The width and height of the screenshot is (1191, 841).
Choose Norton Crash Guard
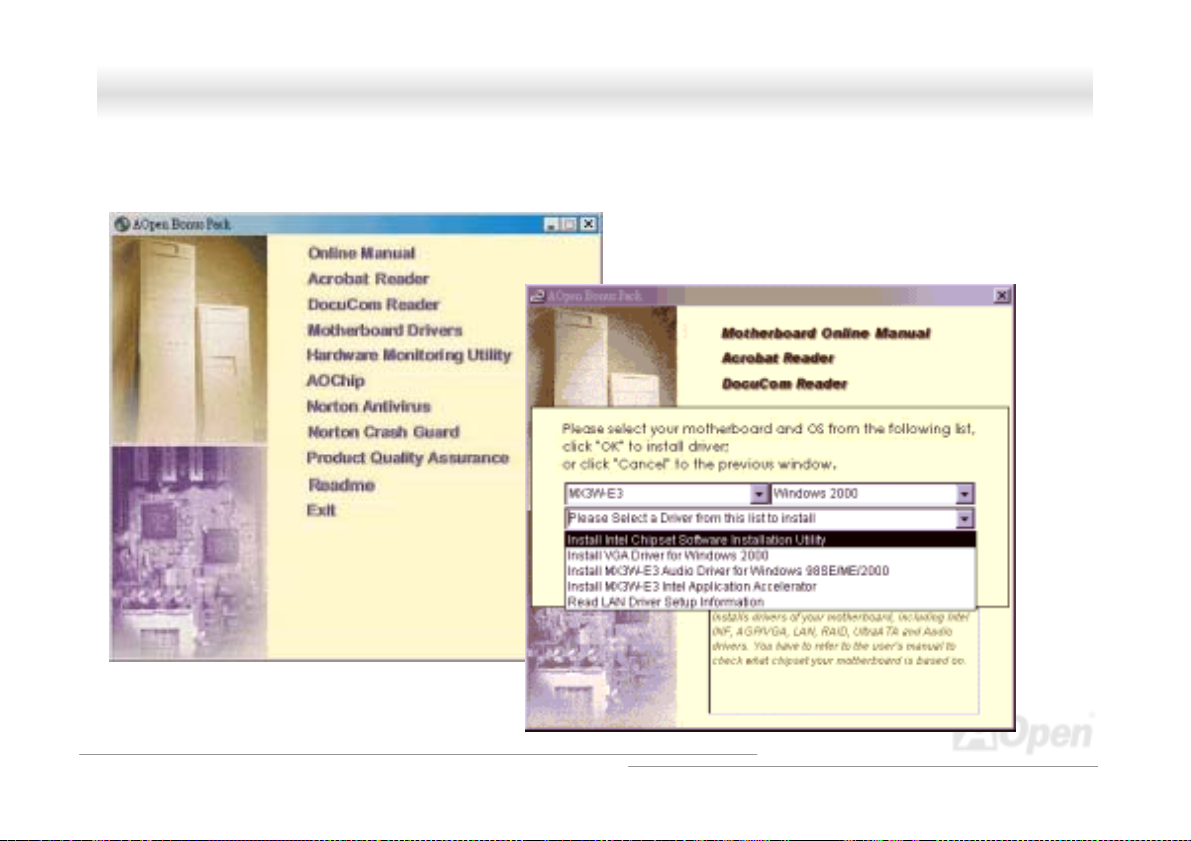(383, 432)
